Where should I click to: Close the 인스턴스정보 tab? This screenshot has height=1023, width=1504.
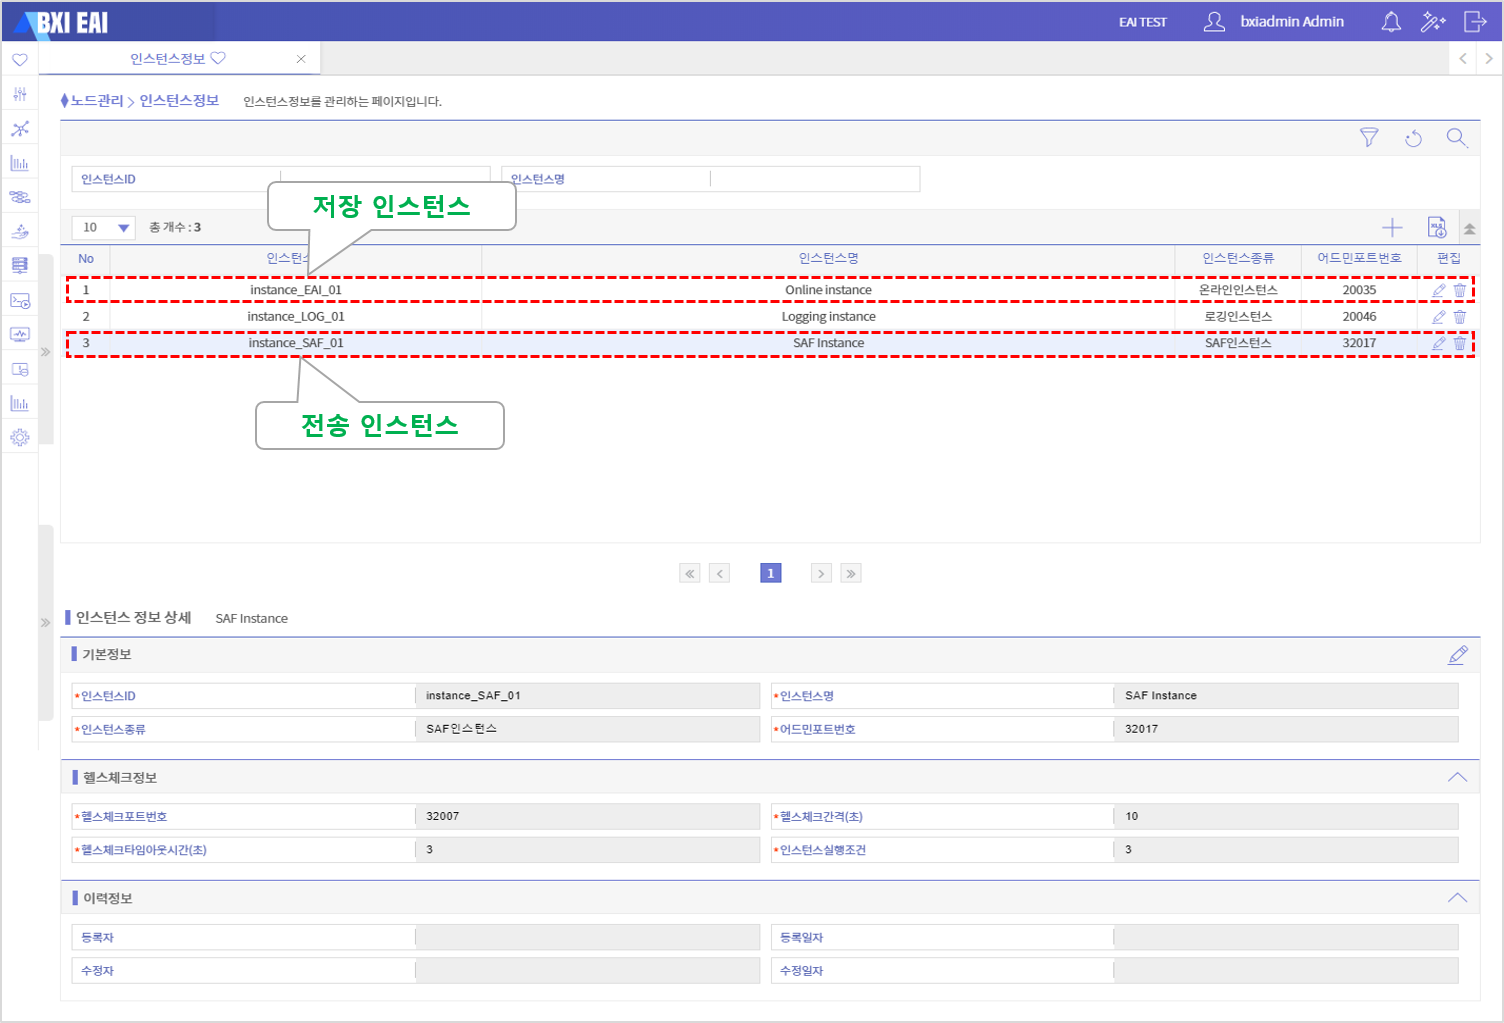point(301,59)
